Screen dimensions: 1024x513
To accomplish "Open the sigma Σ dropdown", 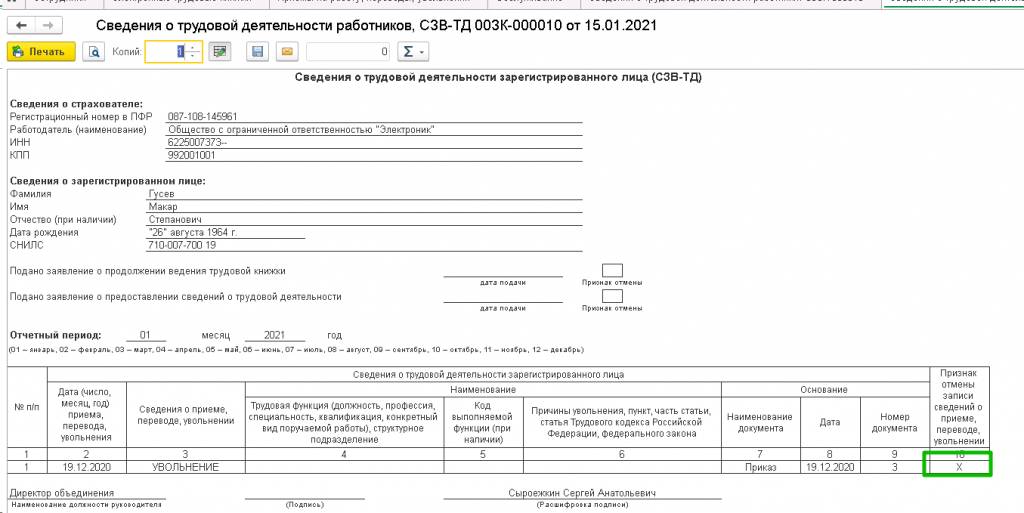I will click(x=412, y=52).
